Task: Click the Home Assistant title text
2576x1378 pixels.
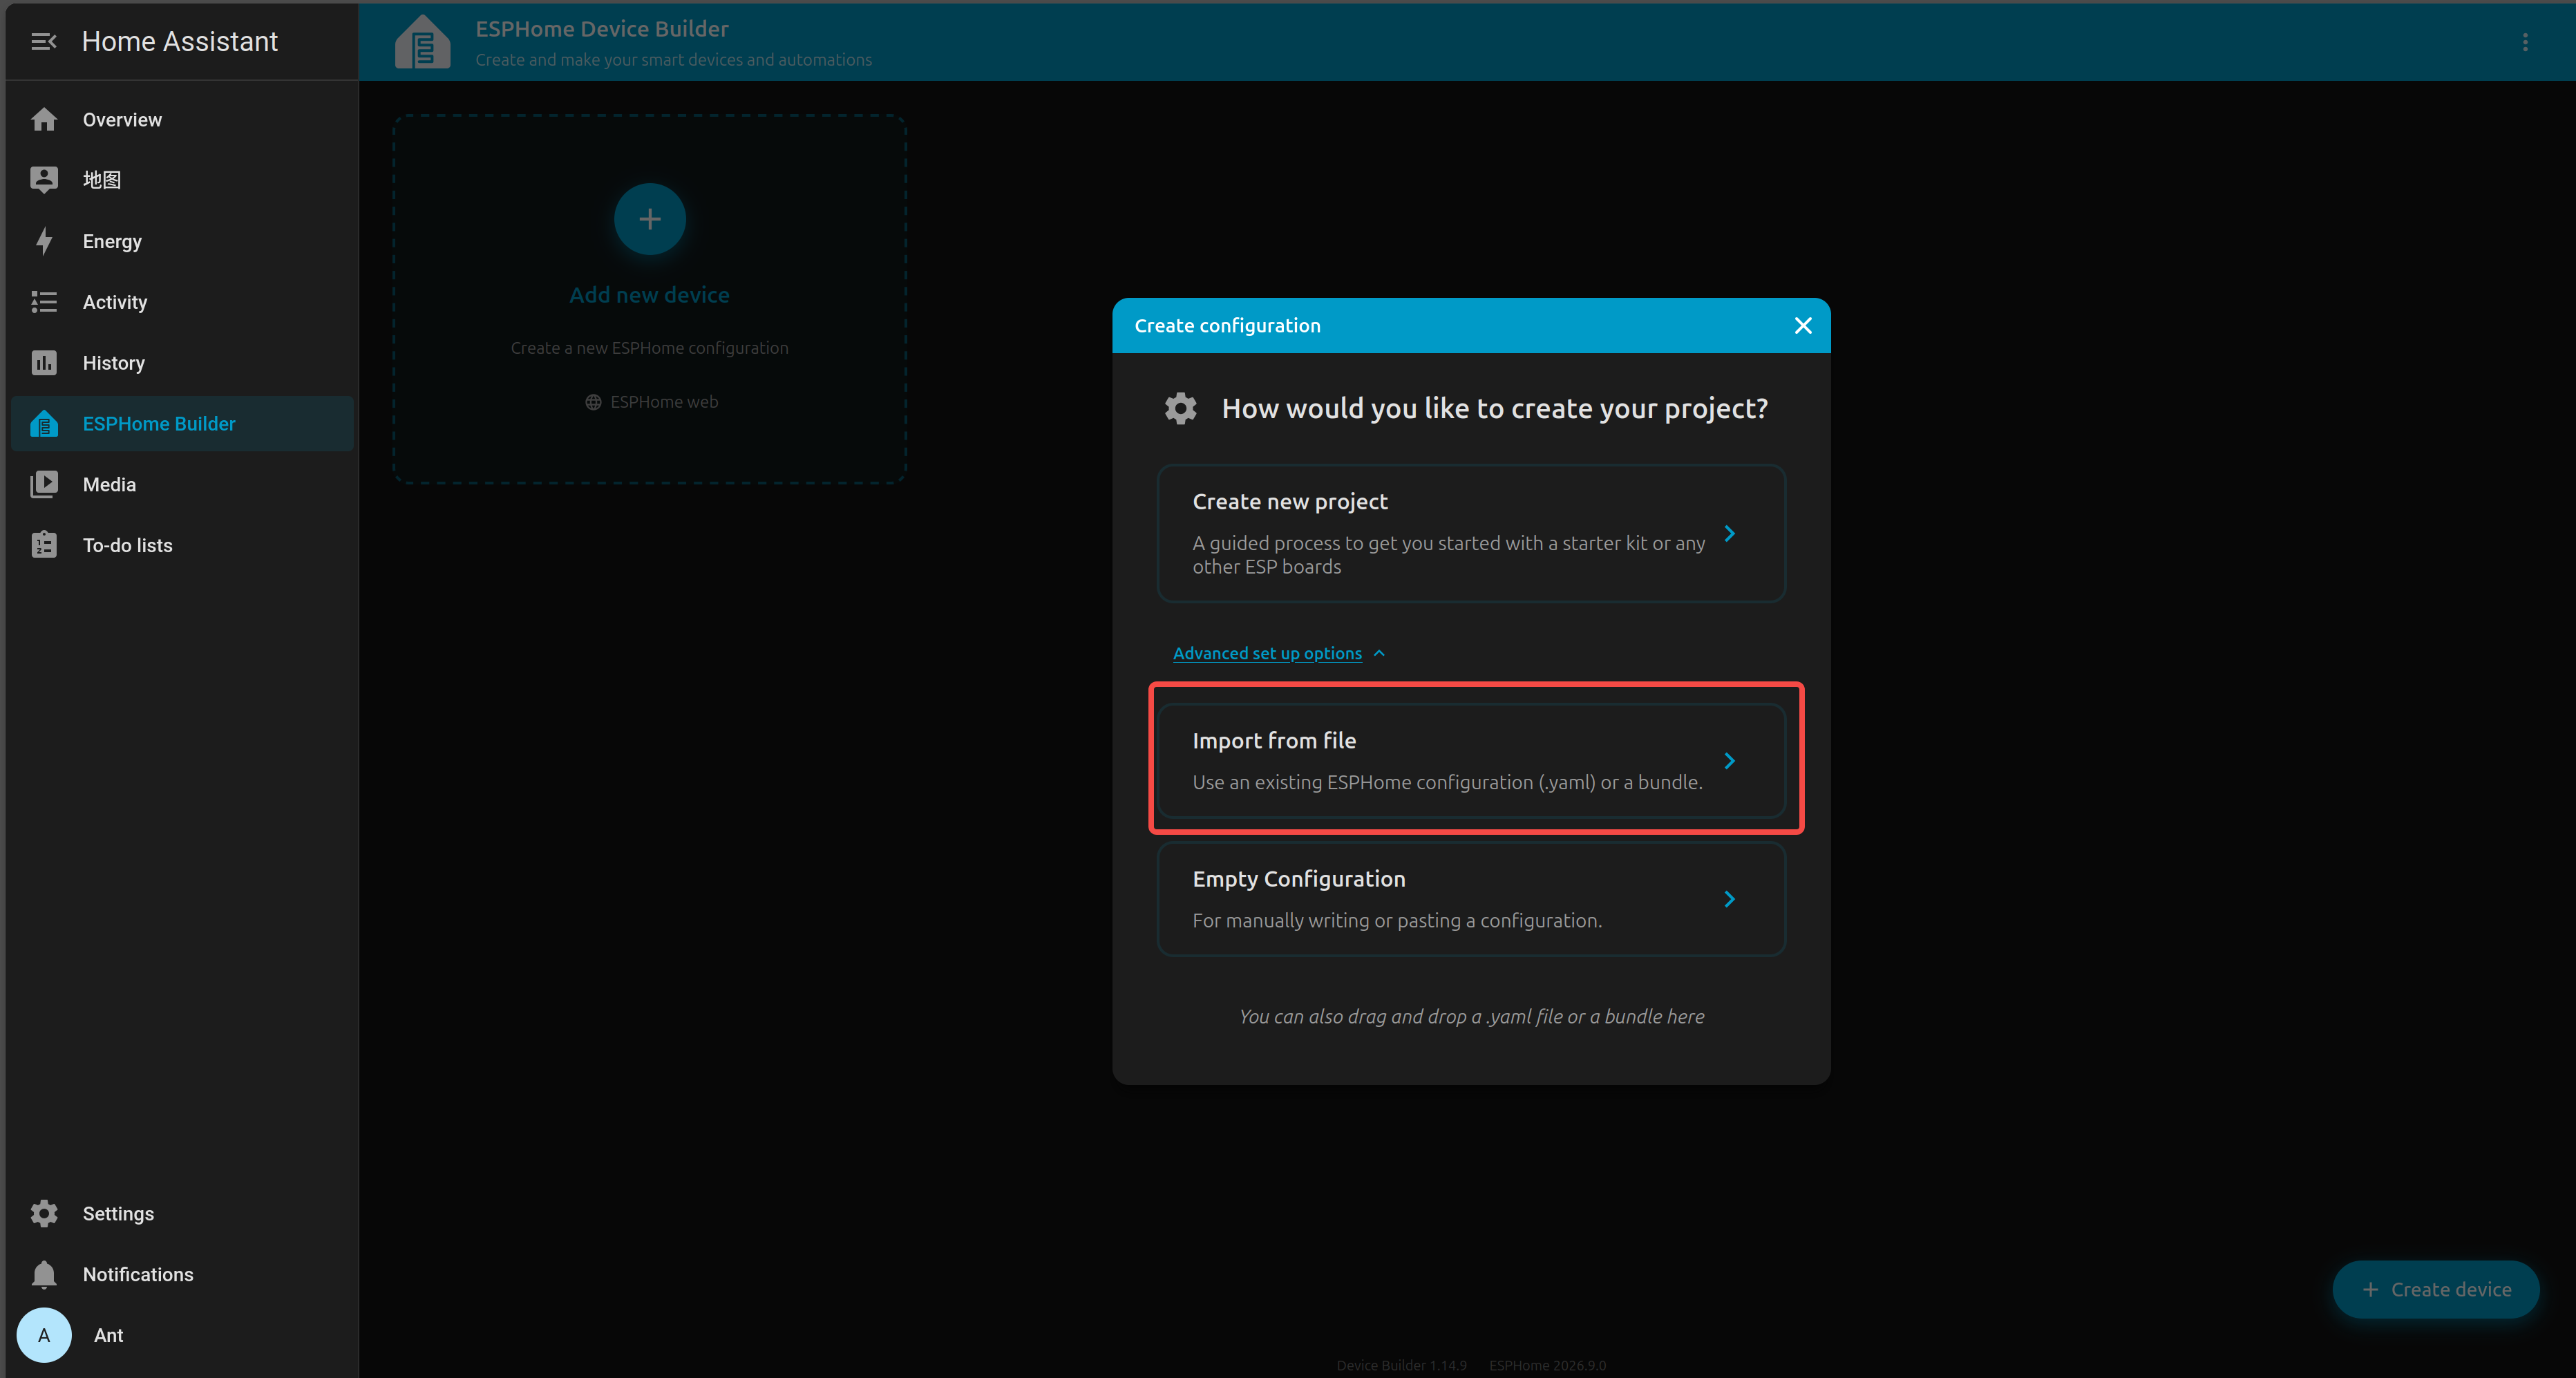Action: coord(180,41)
